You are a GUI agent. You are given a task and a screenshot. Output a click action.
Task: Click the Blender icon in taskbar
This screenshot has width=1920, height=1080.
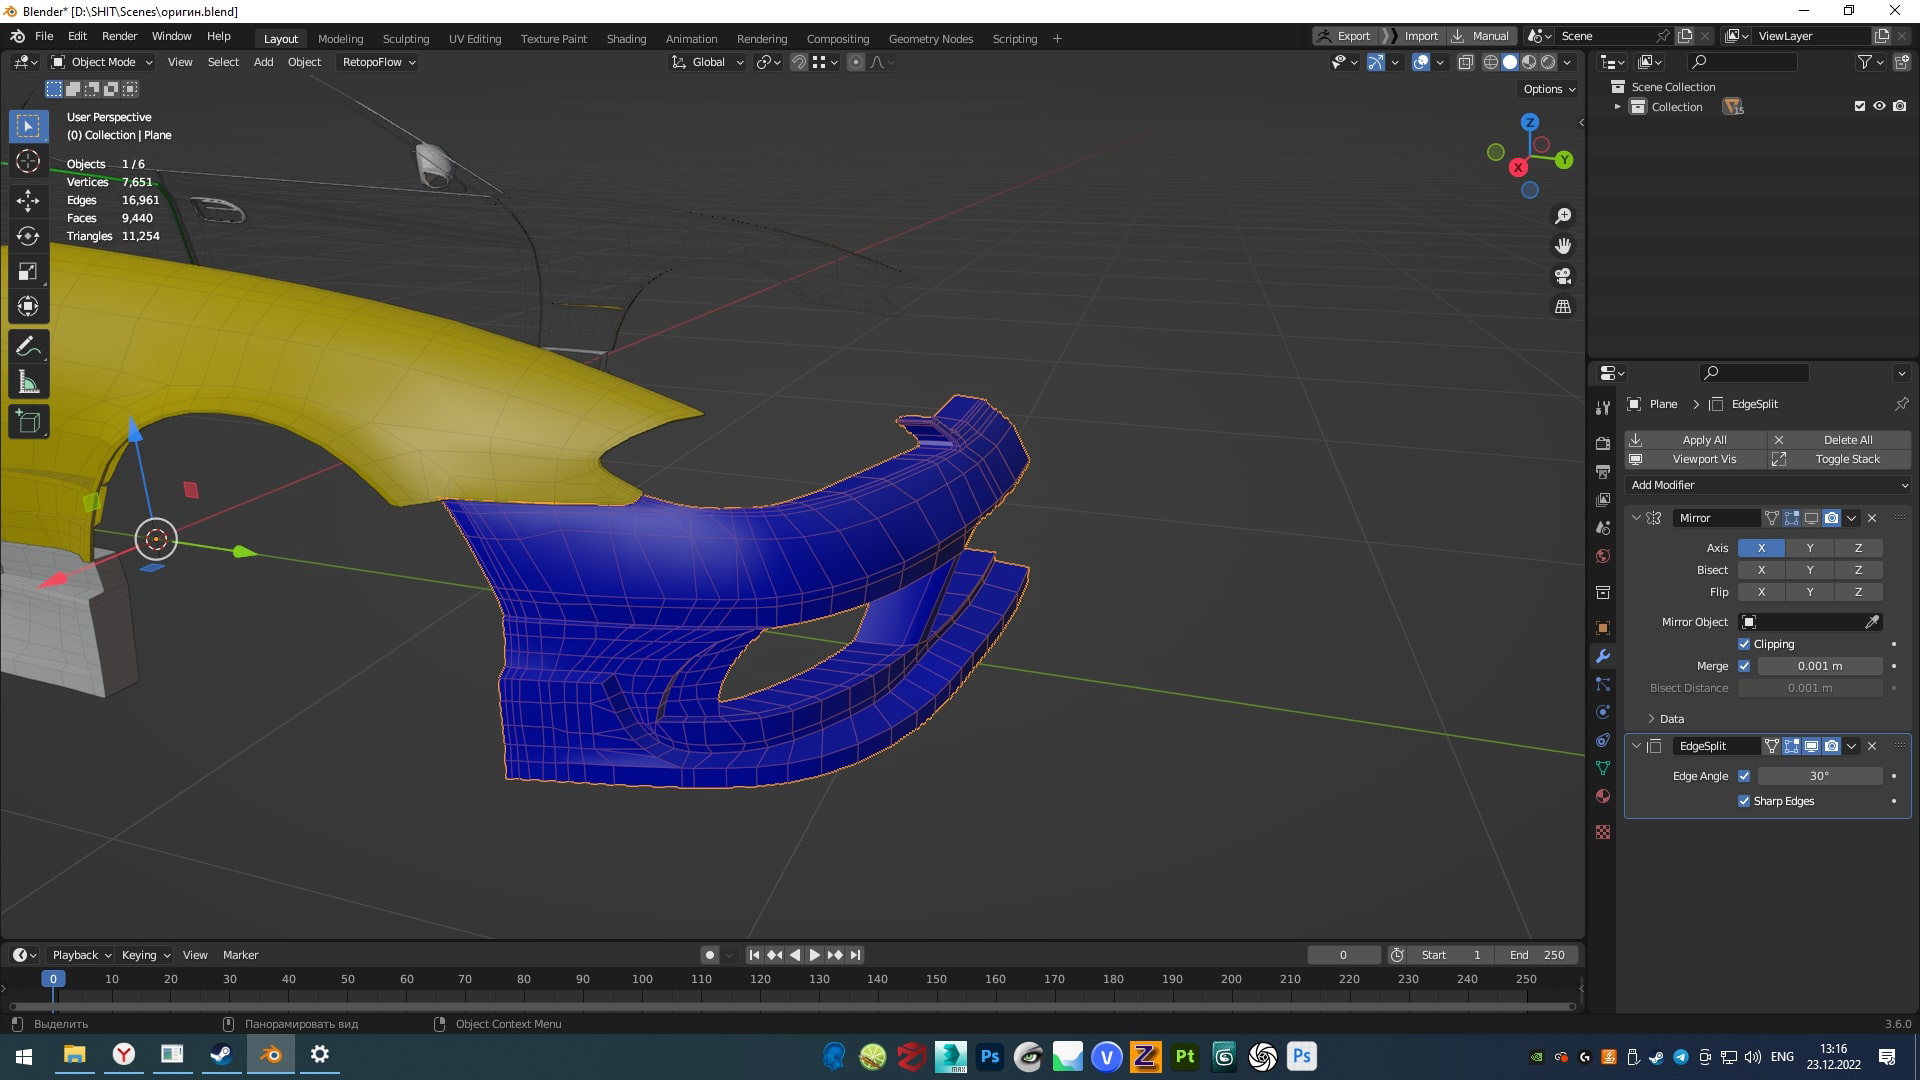(271, 1055)
